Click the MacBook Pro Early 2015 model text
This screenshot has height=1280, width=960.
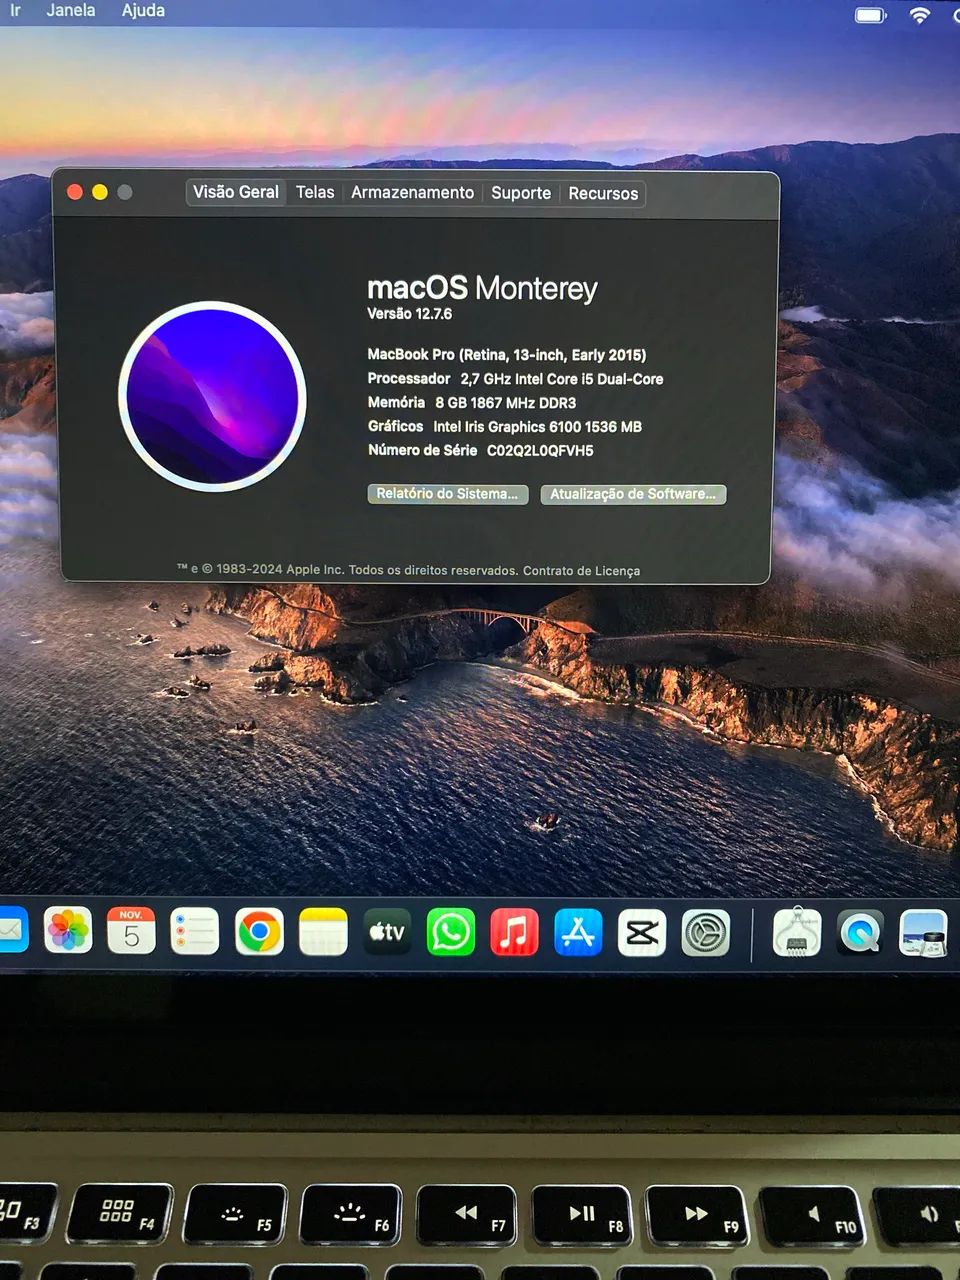click(507, 355)
